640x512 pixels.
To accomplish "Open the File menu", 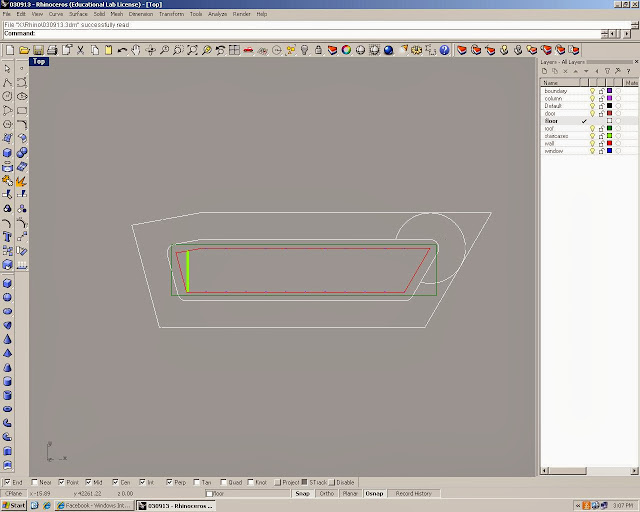I will click(7, 14).
